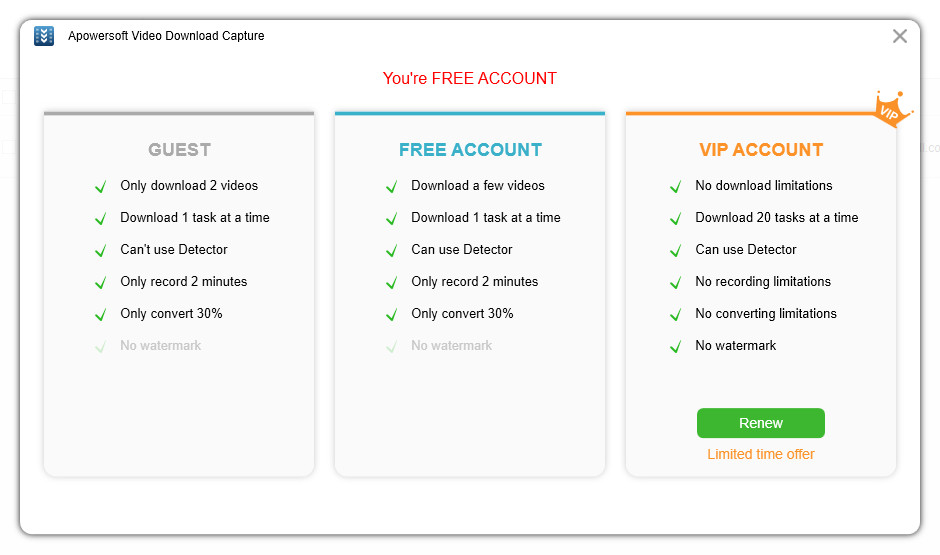Click checkmark next to No download limitations
This screenshot has width=940, height=555.
pos(676,186)
